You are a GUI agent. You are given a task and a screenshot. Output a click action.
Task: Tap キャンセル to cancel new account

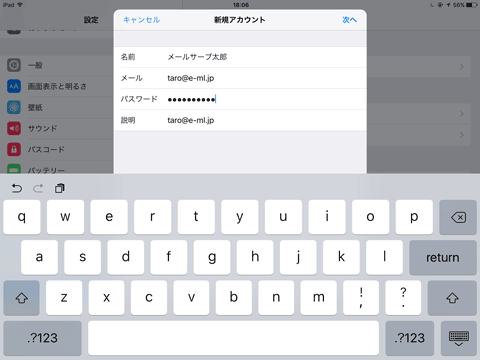[x=142, y=20]
